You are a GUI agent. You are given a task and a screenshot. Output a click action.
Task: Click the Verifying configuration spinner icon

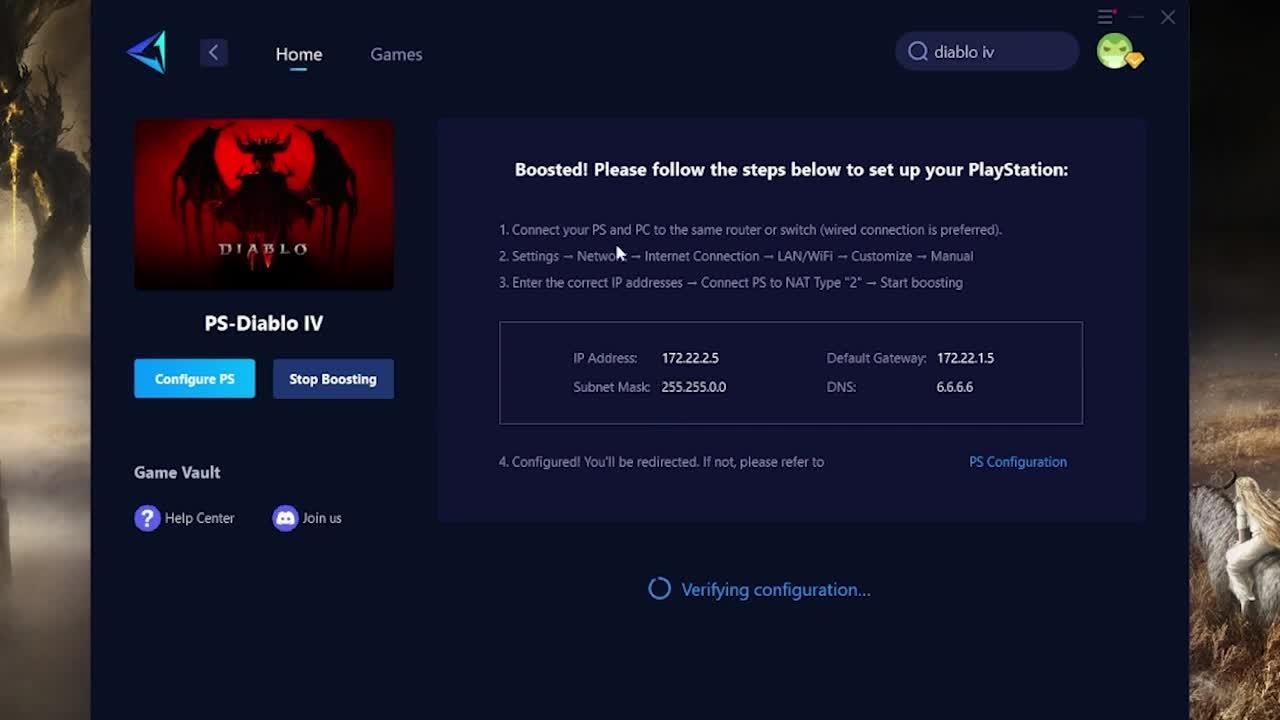click(659, 589)
